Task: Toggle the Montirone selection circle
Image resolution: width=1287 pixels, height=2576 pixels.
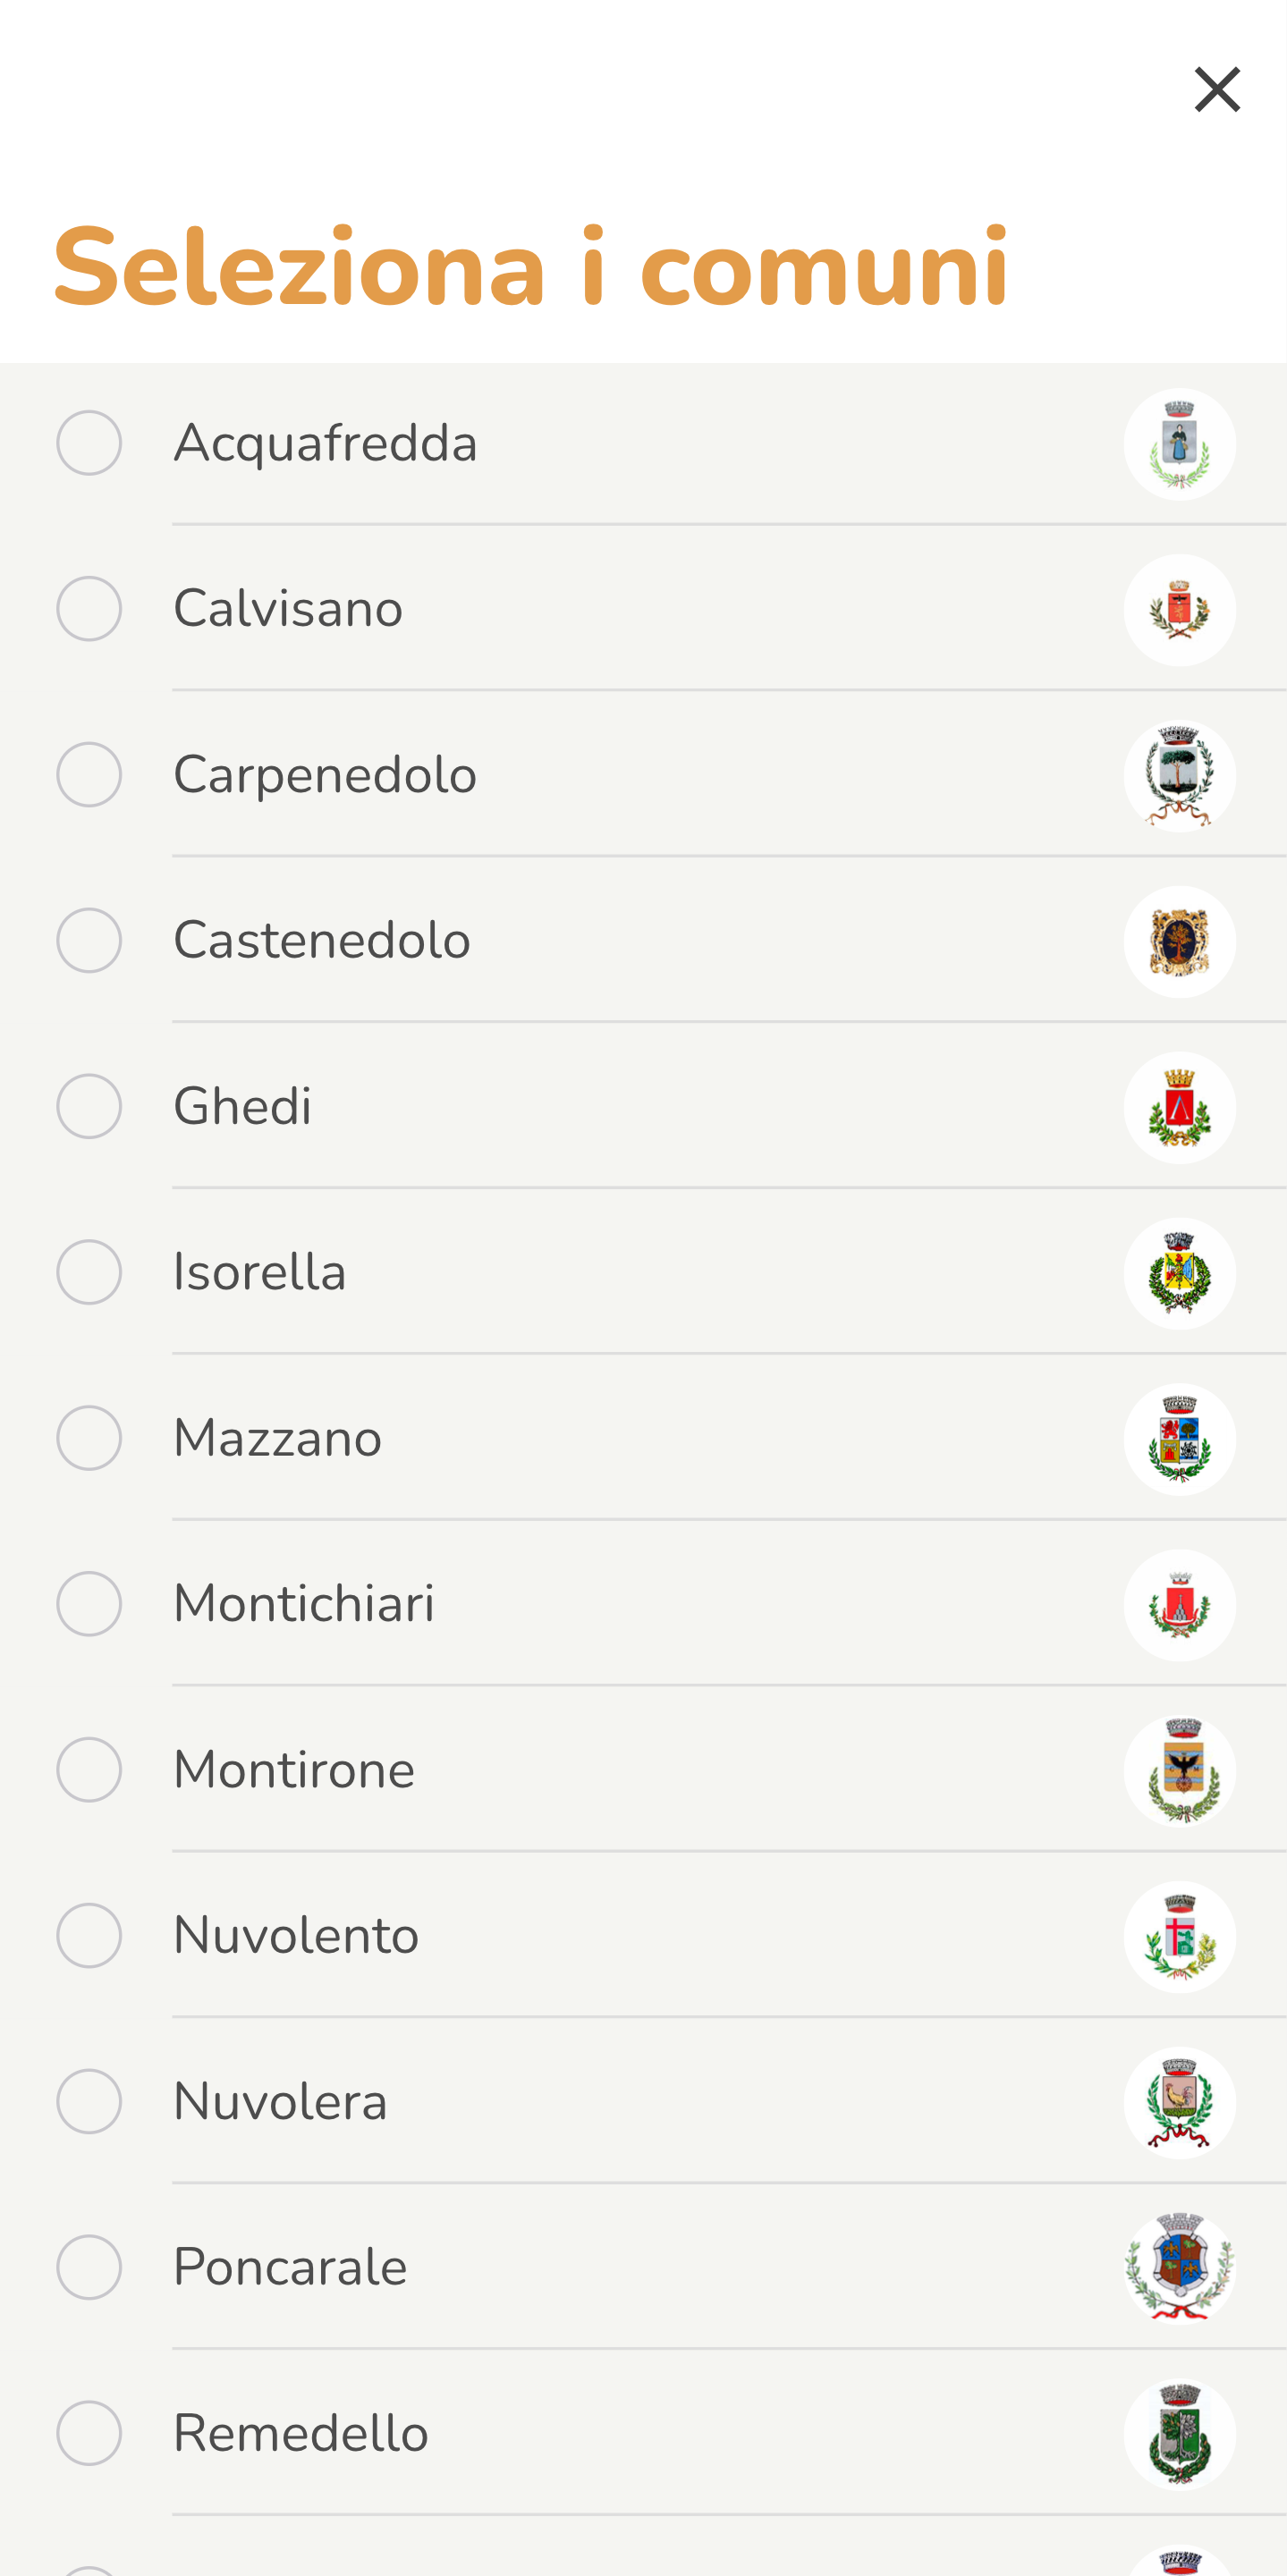Action: [89, 1770]
